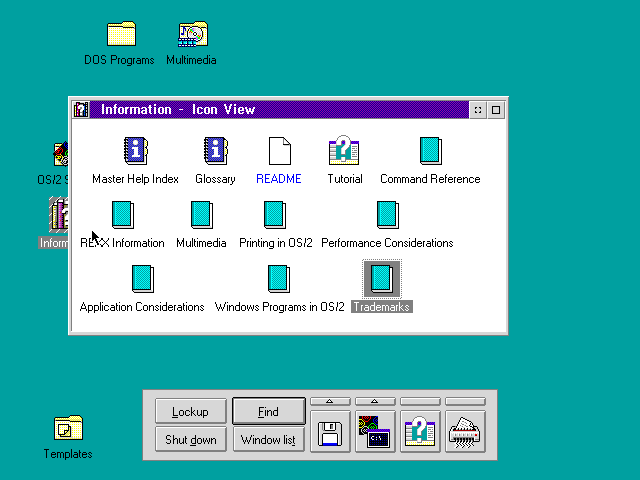Image resolution: width=640 pixels, height=480 pixels.
Task: Click the Performance Considerations label
Action: (x=387, y=243)
